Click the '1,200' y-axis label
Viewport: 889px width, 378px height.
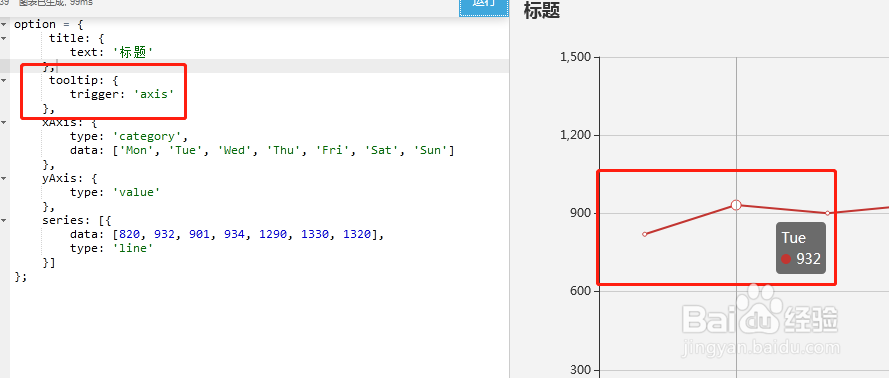pos(575,135)
